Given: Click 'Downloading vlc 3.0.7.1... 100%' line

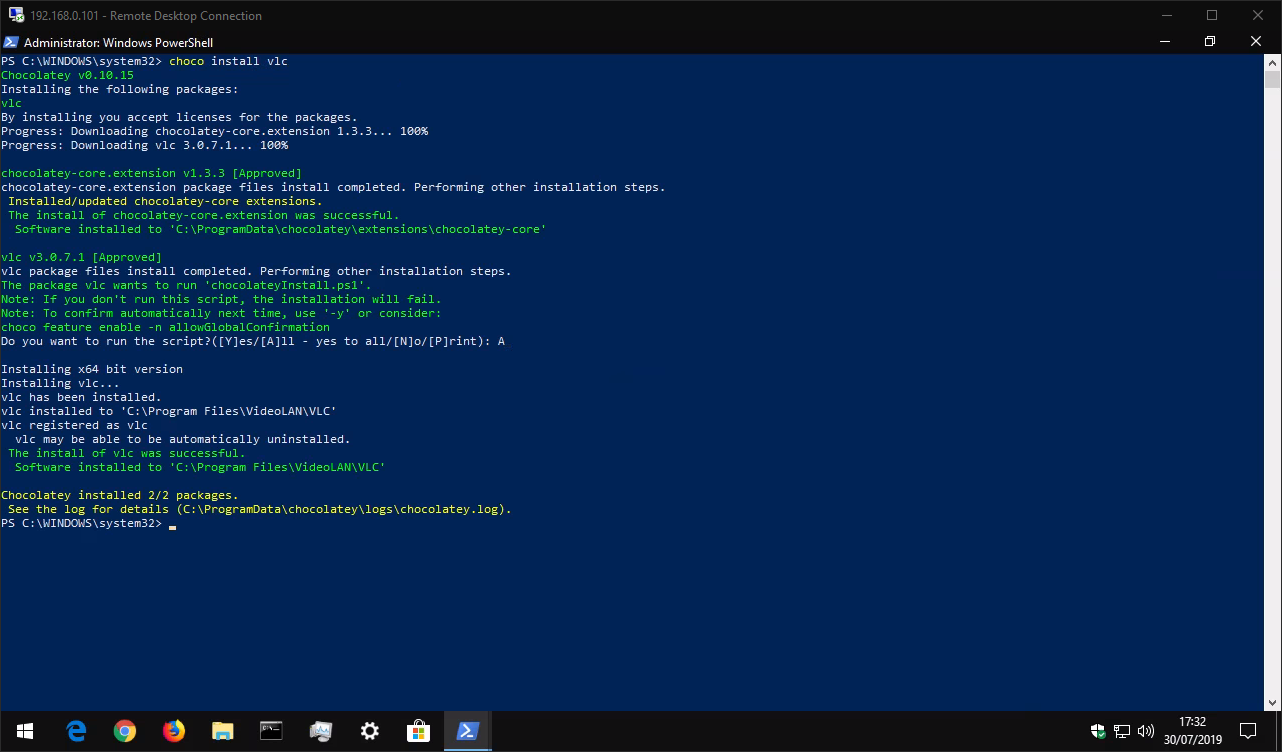Looking at the screenshot, I should point(144,145).
